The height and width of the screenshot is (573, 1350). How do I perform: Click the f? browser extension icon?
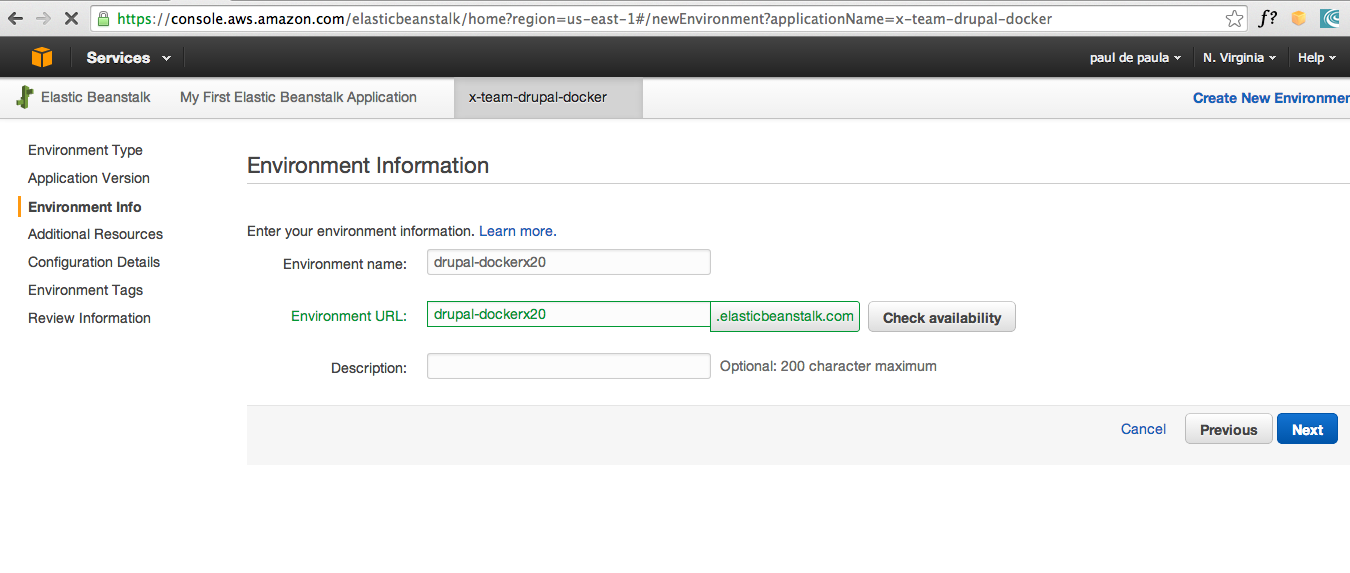[1268, 18]
